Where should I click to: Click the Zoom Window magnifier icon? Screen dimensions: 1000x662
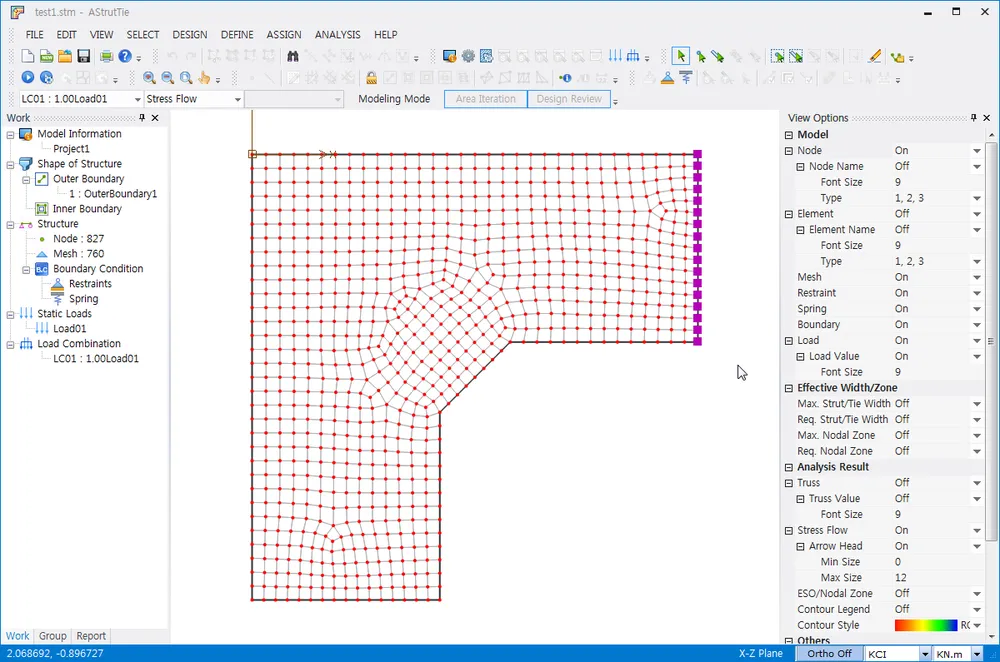tap(186, 77)
